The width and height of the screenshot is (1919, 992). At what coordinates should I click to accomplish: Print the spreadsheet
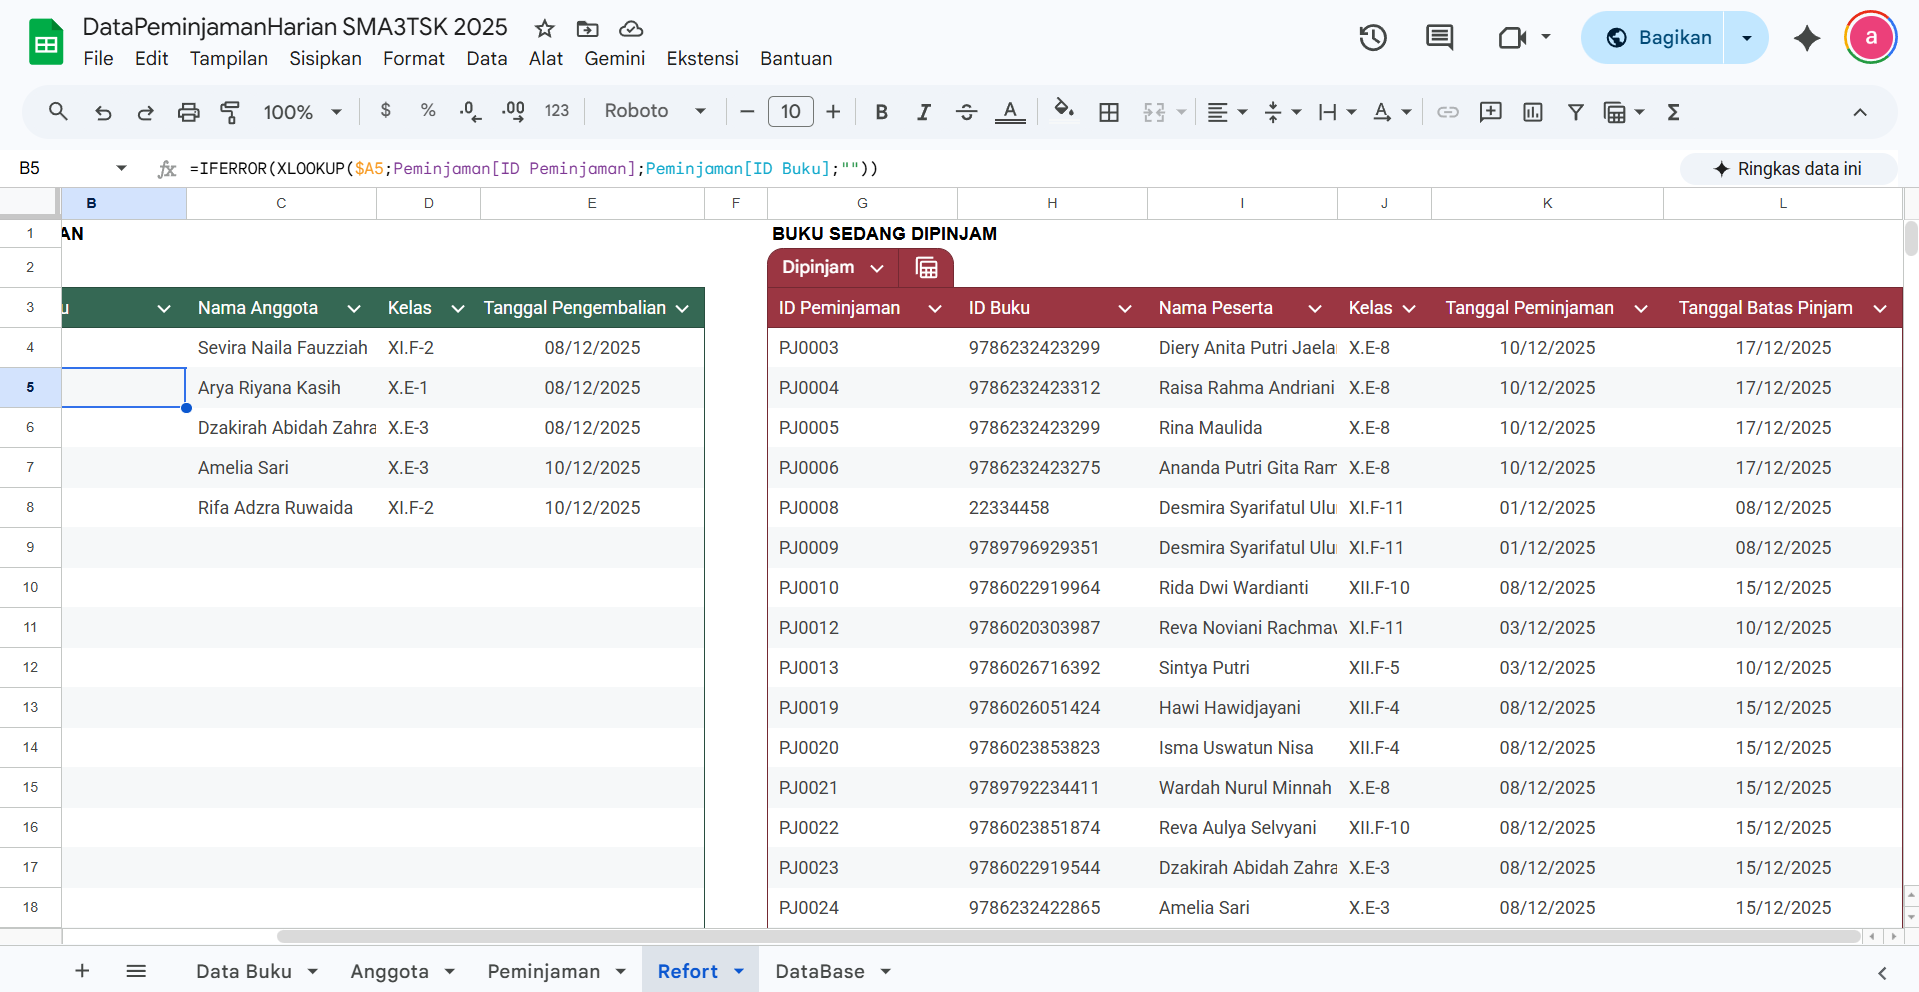tap(188, 112)
